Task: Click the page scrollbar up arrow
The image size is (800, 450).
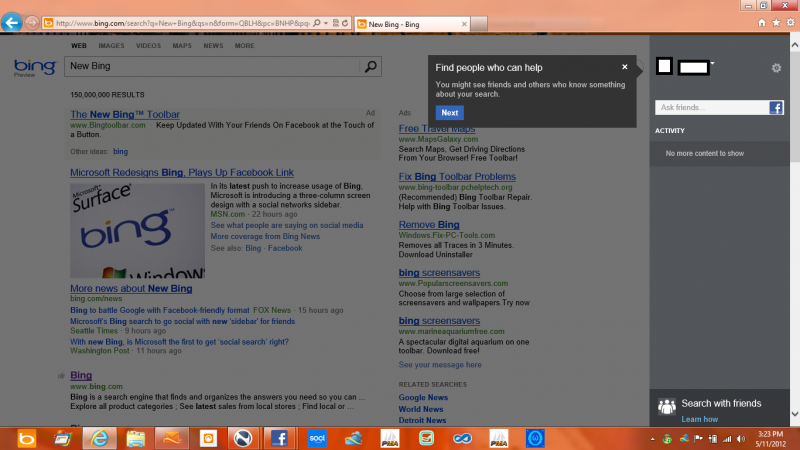Action: tap(794, 45)
